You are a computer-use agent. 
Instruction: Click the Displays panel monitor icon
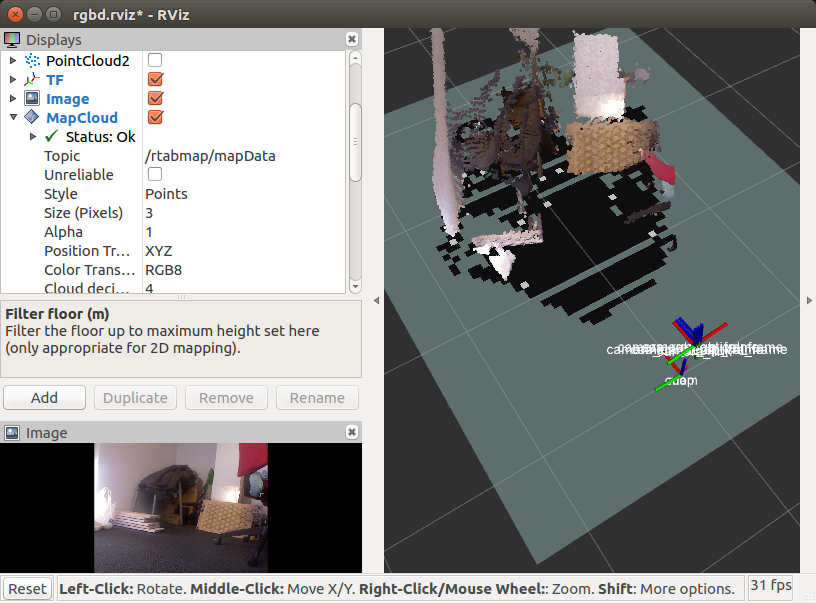[x=12, y=40]
